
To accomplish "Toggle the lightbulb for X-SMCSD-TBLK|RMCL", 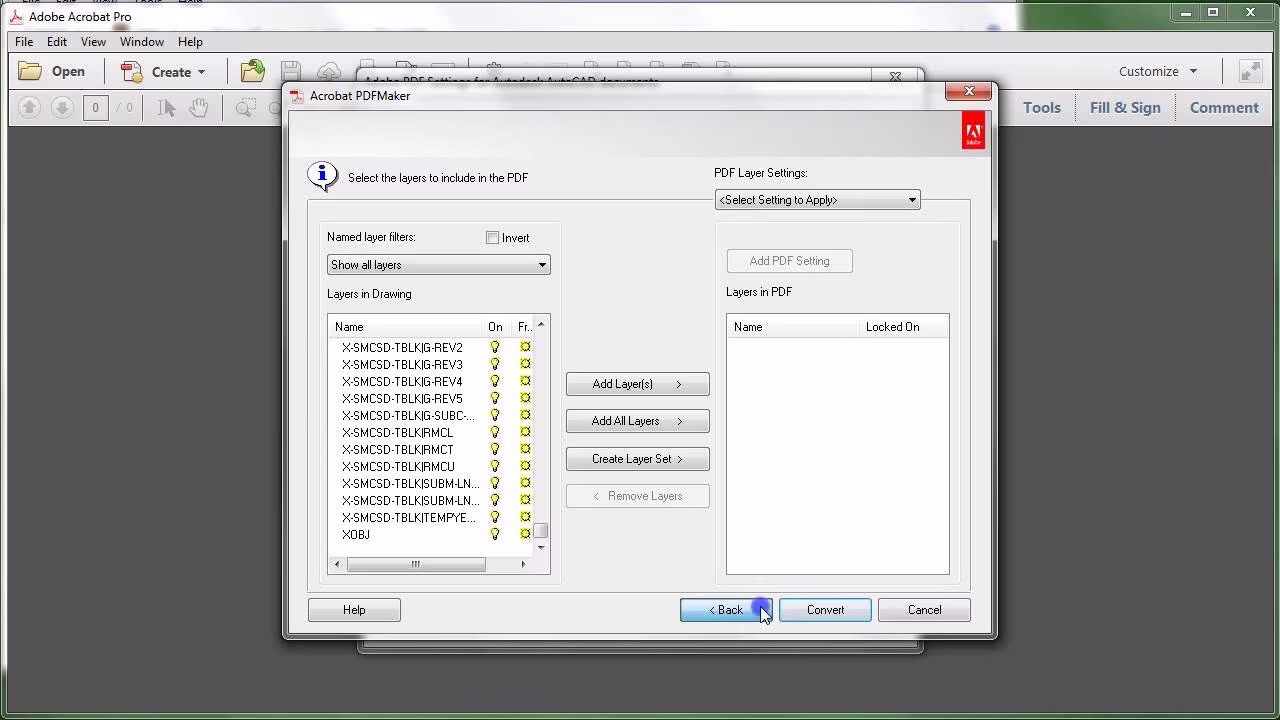I will pyautogui.click(x=494, y=432).
